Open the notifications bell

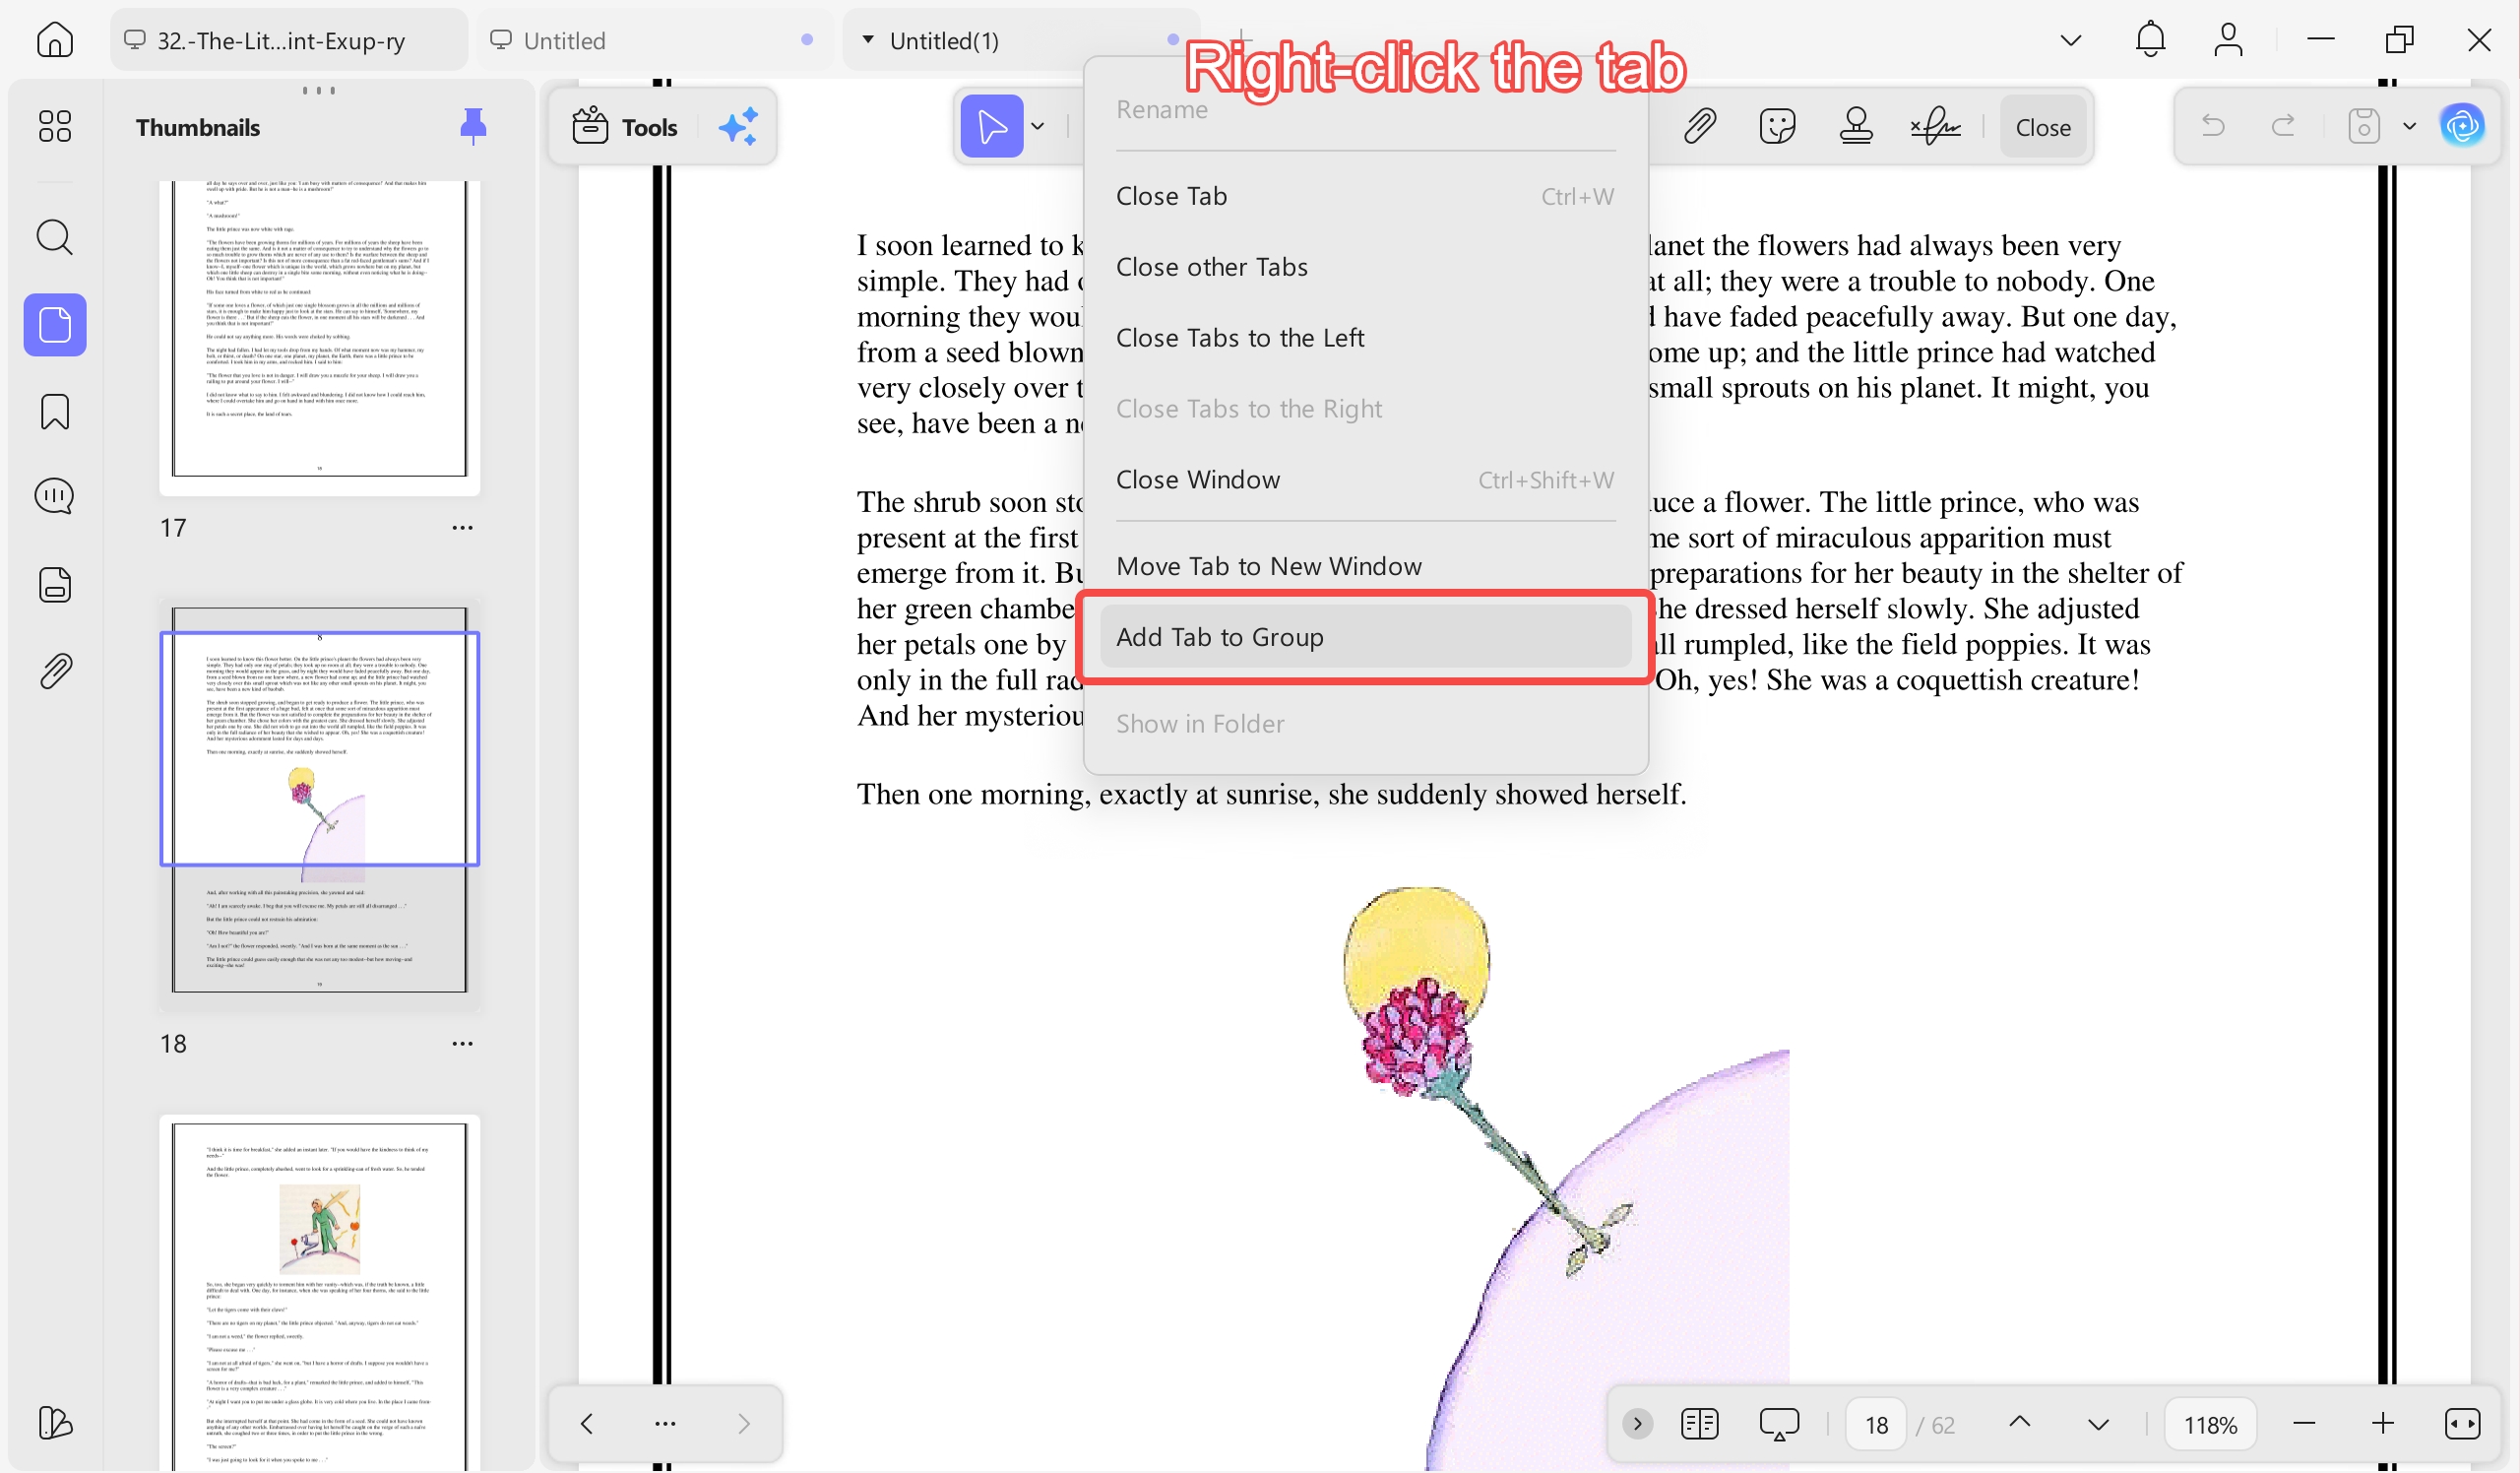[x=2150, y=40]
